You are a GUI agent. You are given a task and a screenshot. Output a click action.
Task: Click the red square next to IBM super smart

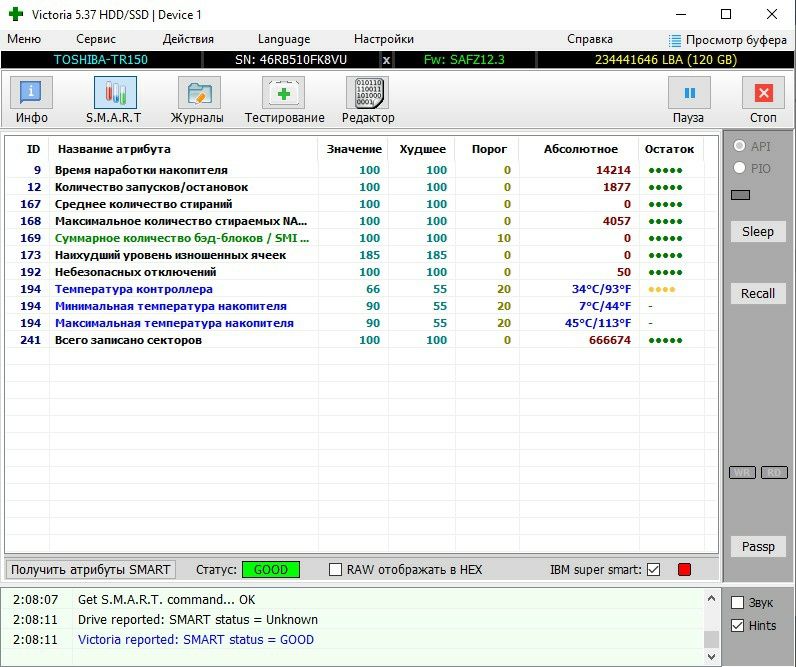point(684,570)
